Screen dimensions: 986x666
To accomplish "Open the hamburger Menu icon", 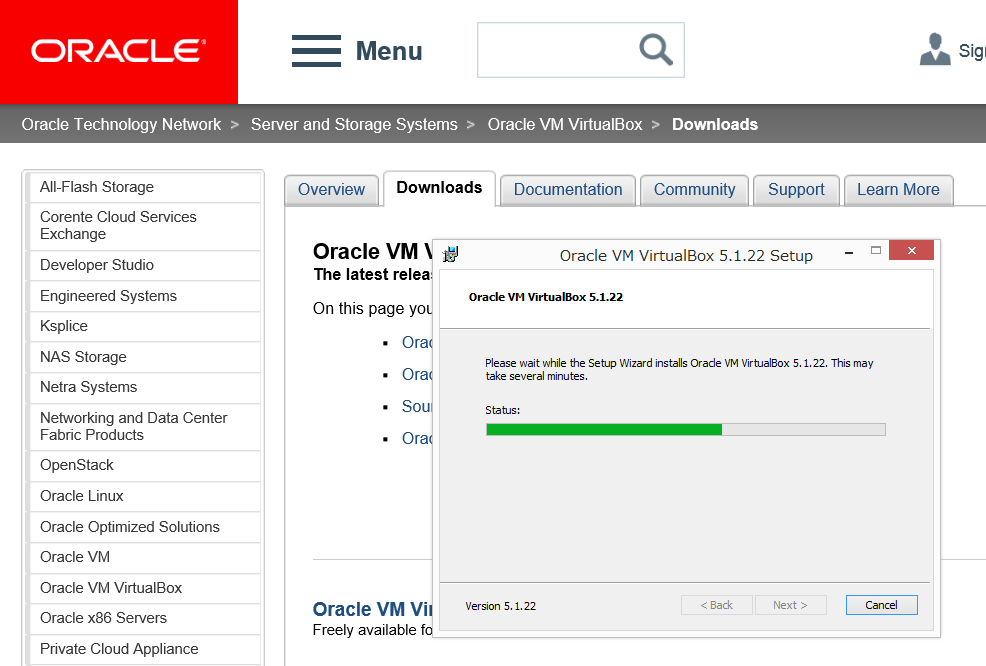I will click(316, 51).
